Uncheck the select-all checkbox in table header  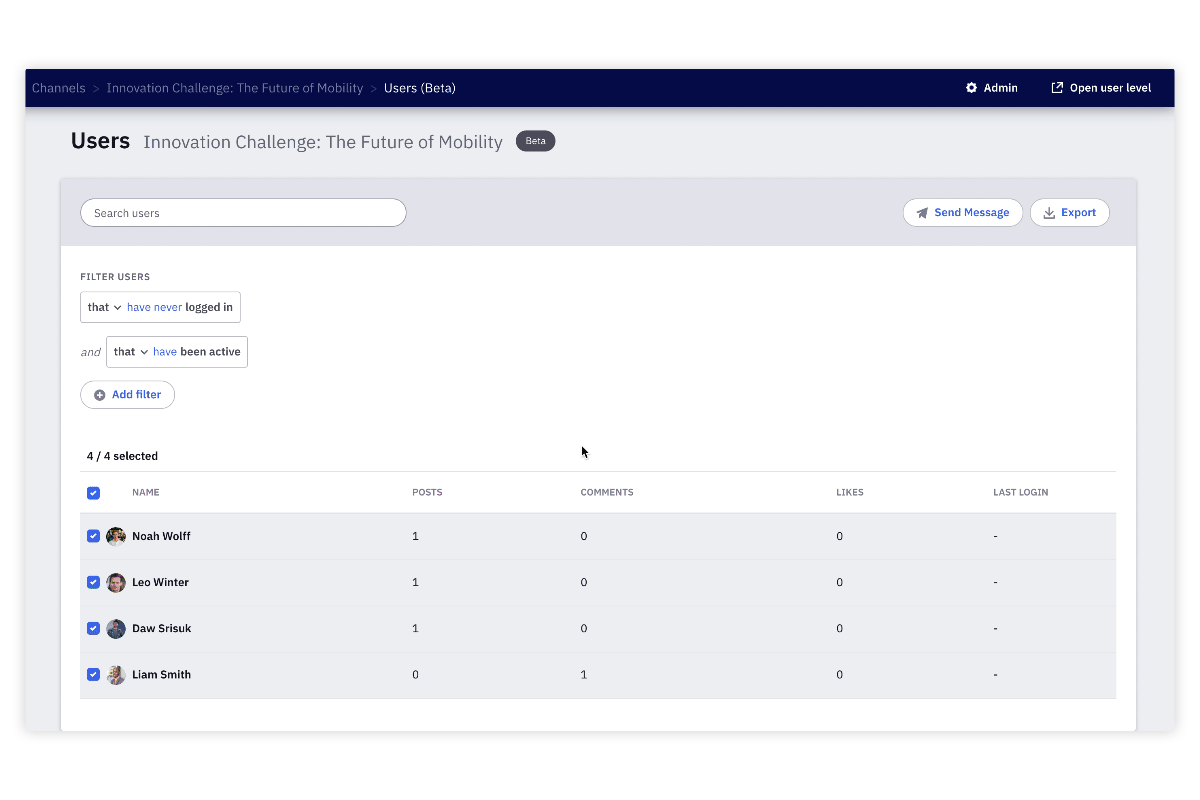93,493
